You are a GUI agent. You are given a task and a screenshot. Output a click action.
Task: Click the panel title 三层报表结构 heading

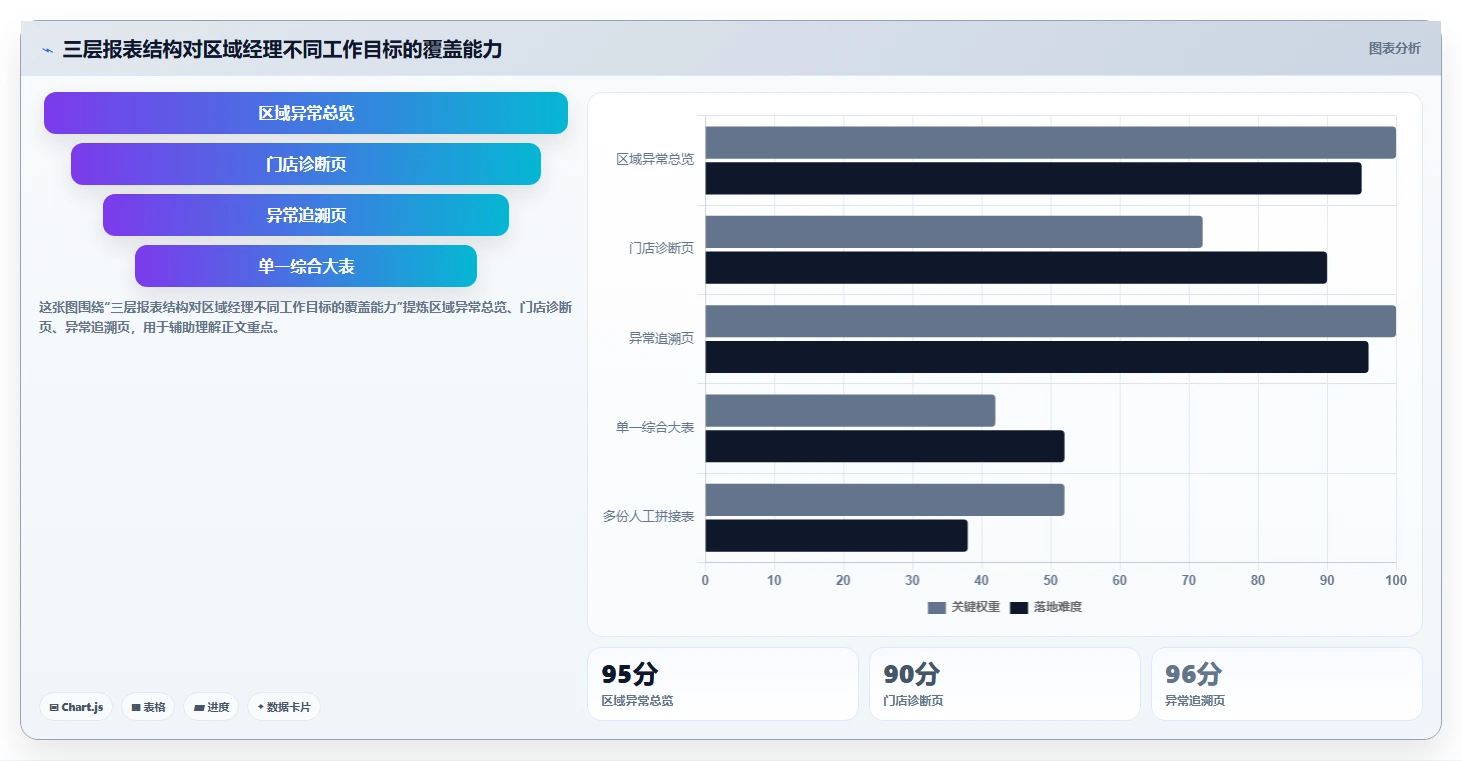(x=282, y=49)
